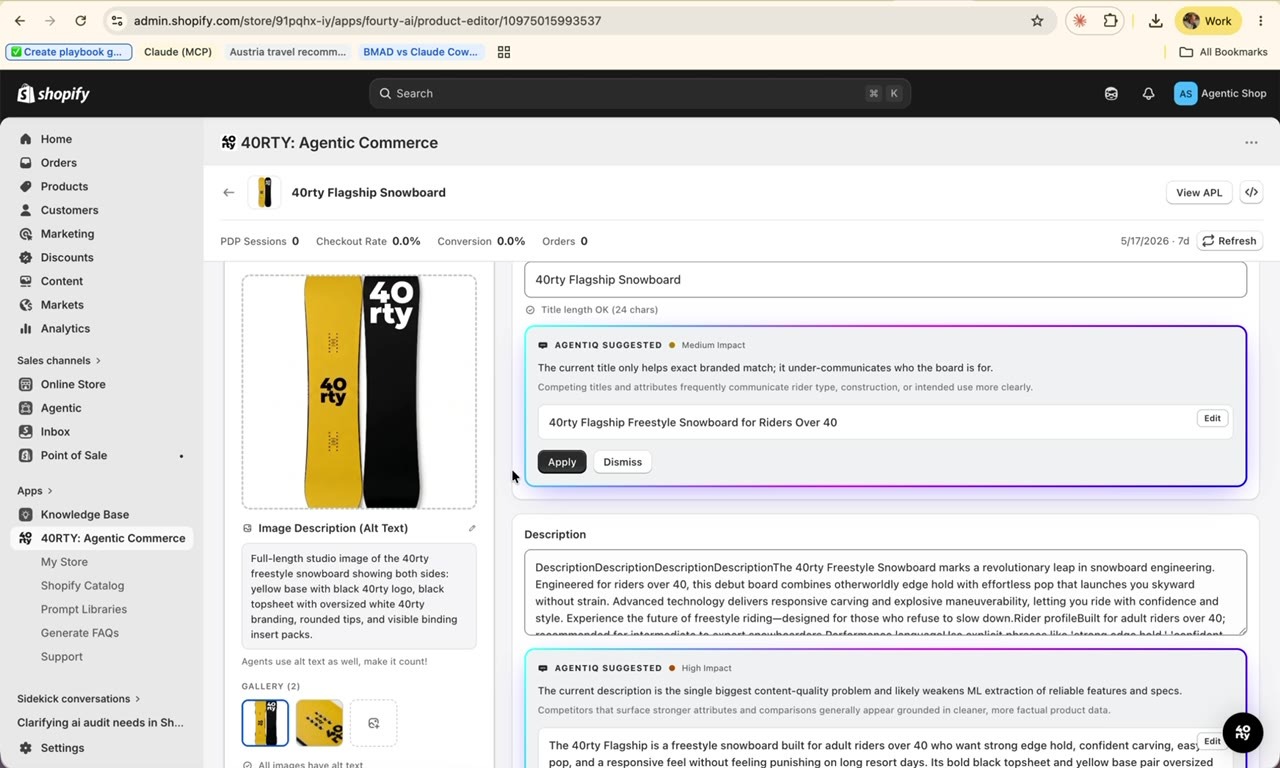Screen dimensions: 1280x768
Task: Click into the Description text area
Action: (x=885, y=592)
